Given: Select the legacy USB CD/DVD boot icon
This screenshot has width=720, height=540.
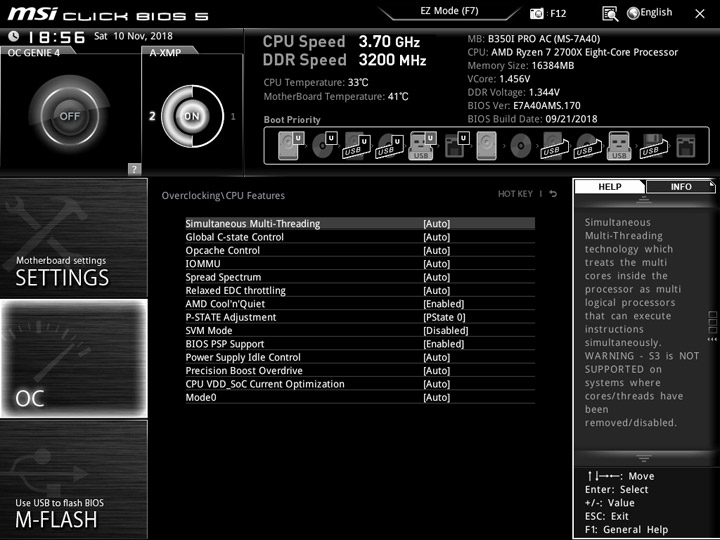Looking at the screenshot, I should tap(588, 146).
